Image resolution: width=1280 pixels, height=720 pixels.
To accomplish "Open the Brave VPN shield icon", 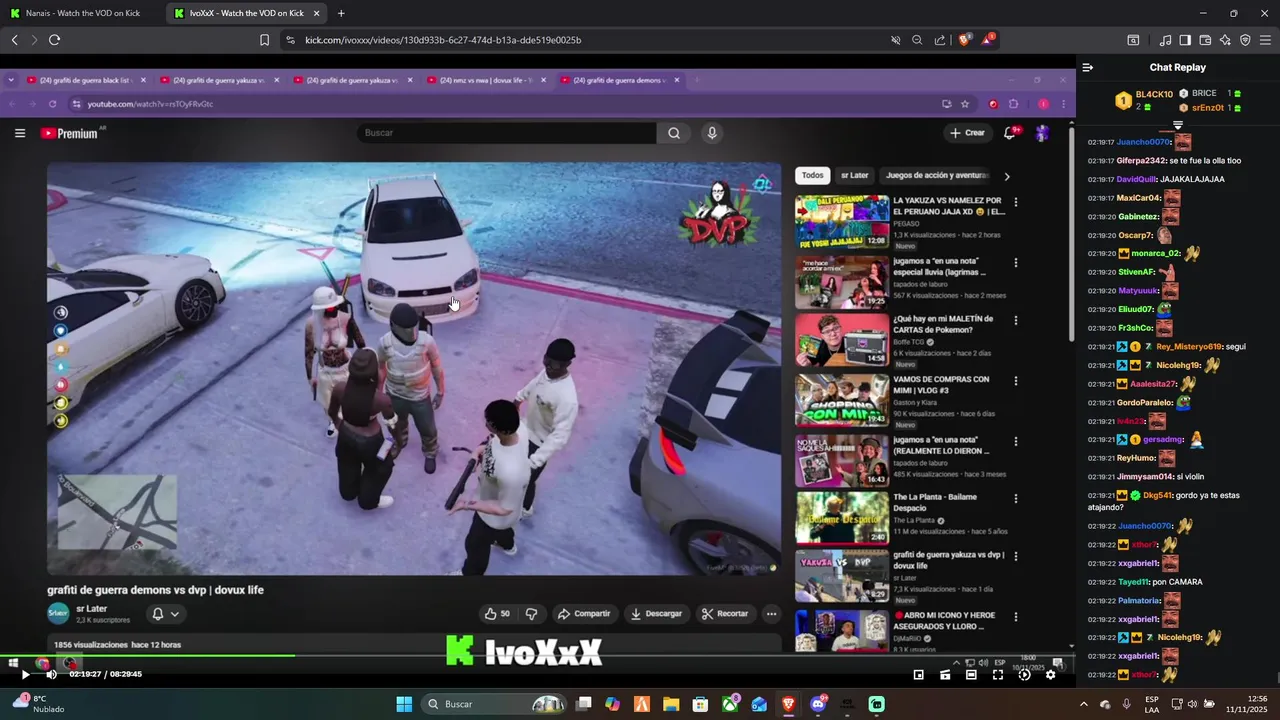I will (1245, 40).
